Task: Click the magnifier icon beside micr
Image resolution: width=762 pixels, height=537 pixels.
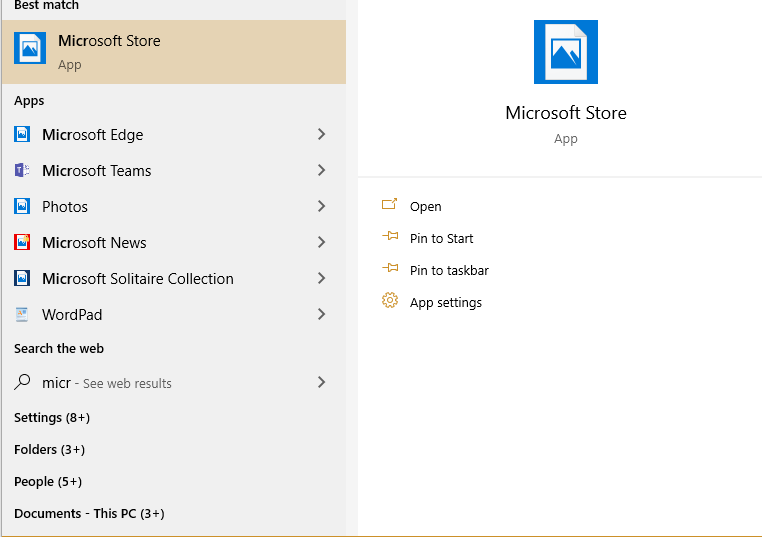Action: coord(22,382)
